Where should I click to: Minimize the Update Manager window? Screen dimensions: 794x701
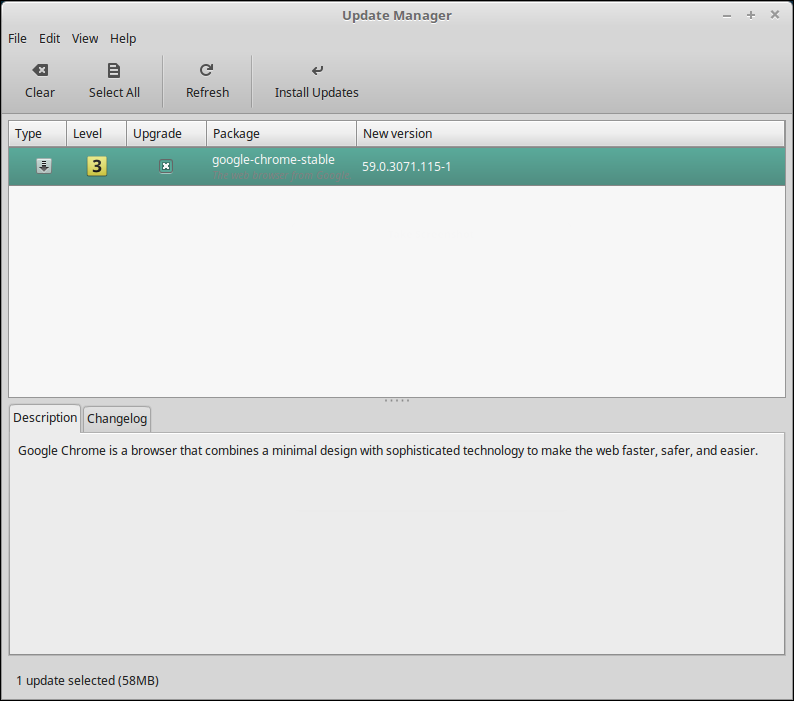click(727, 16)
